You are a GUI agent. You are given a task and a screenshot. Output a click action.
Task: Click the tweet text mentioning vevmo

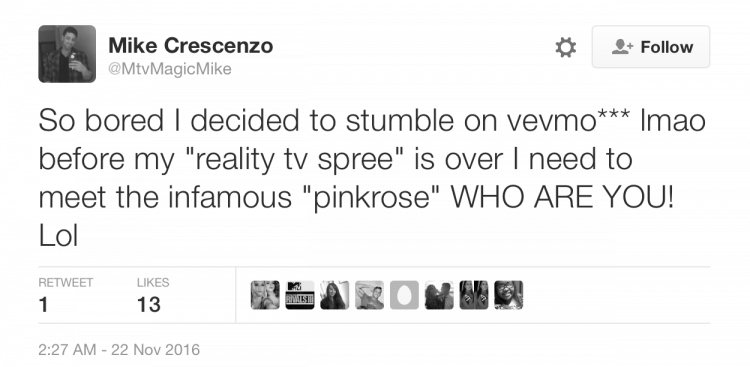point(372,178)
